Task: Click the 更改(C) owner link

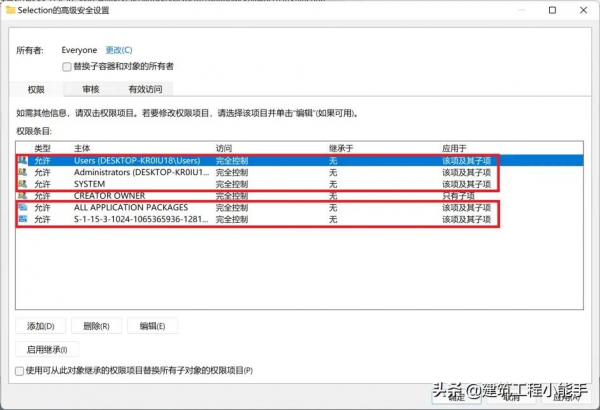Action: 119,50
